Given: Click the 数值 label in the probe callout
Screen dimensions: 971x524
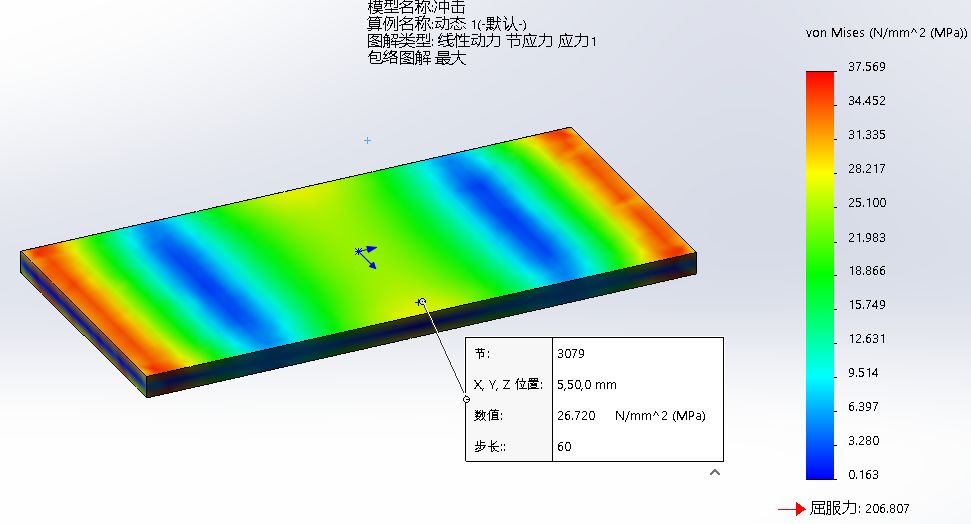Looking at the screenshot, I should [489, 416].
